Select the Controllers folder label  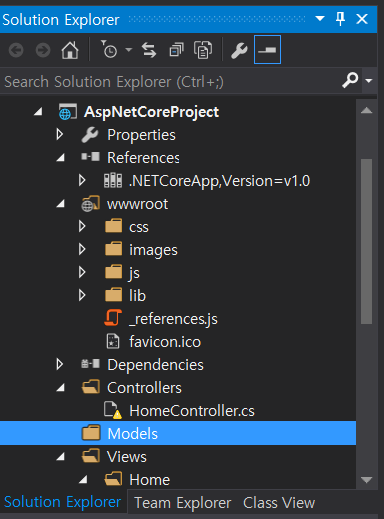[144, 388]
